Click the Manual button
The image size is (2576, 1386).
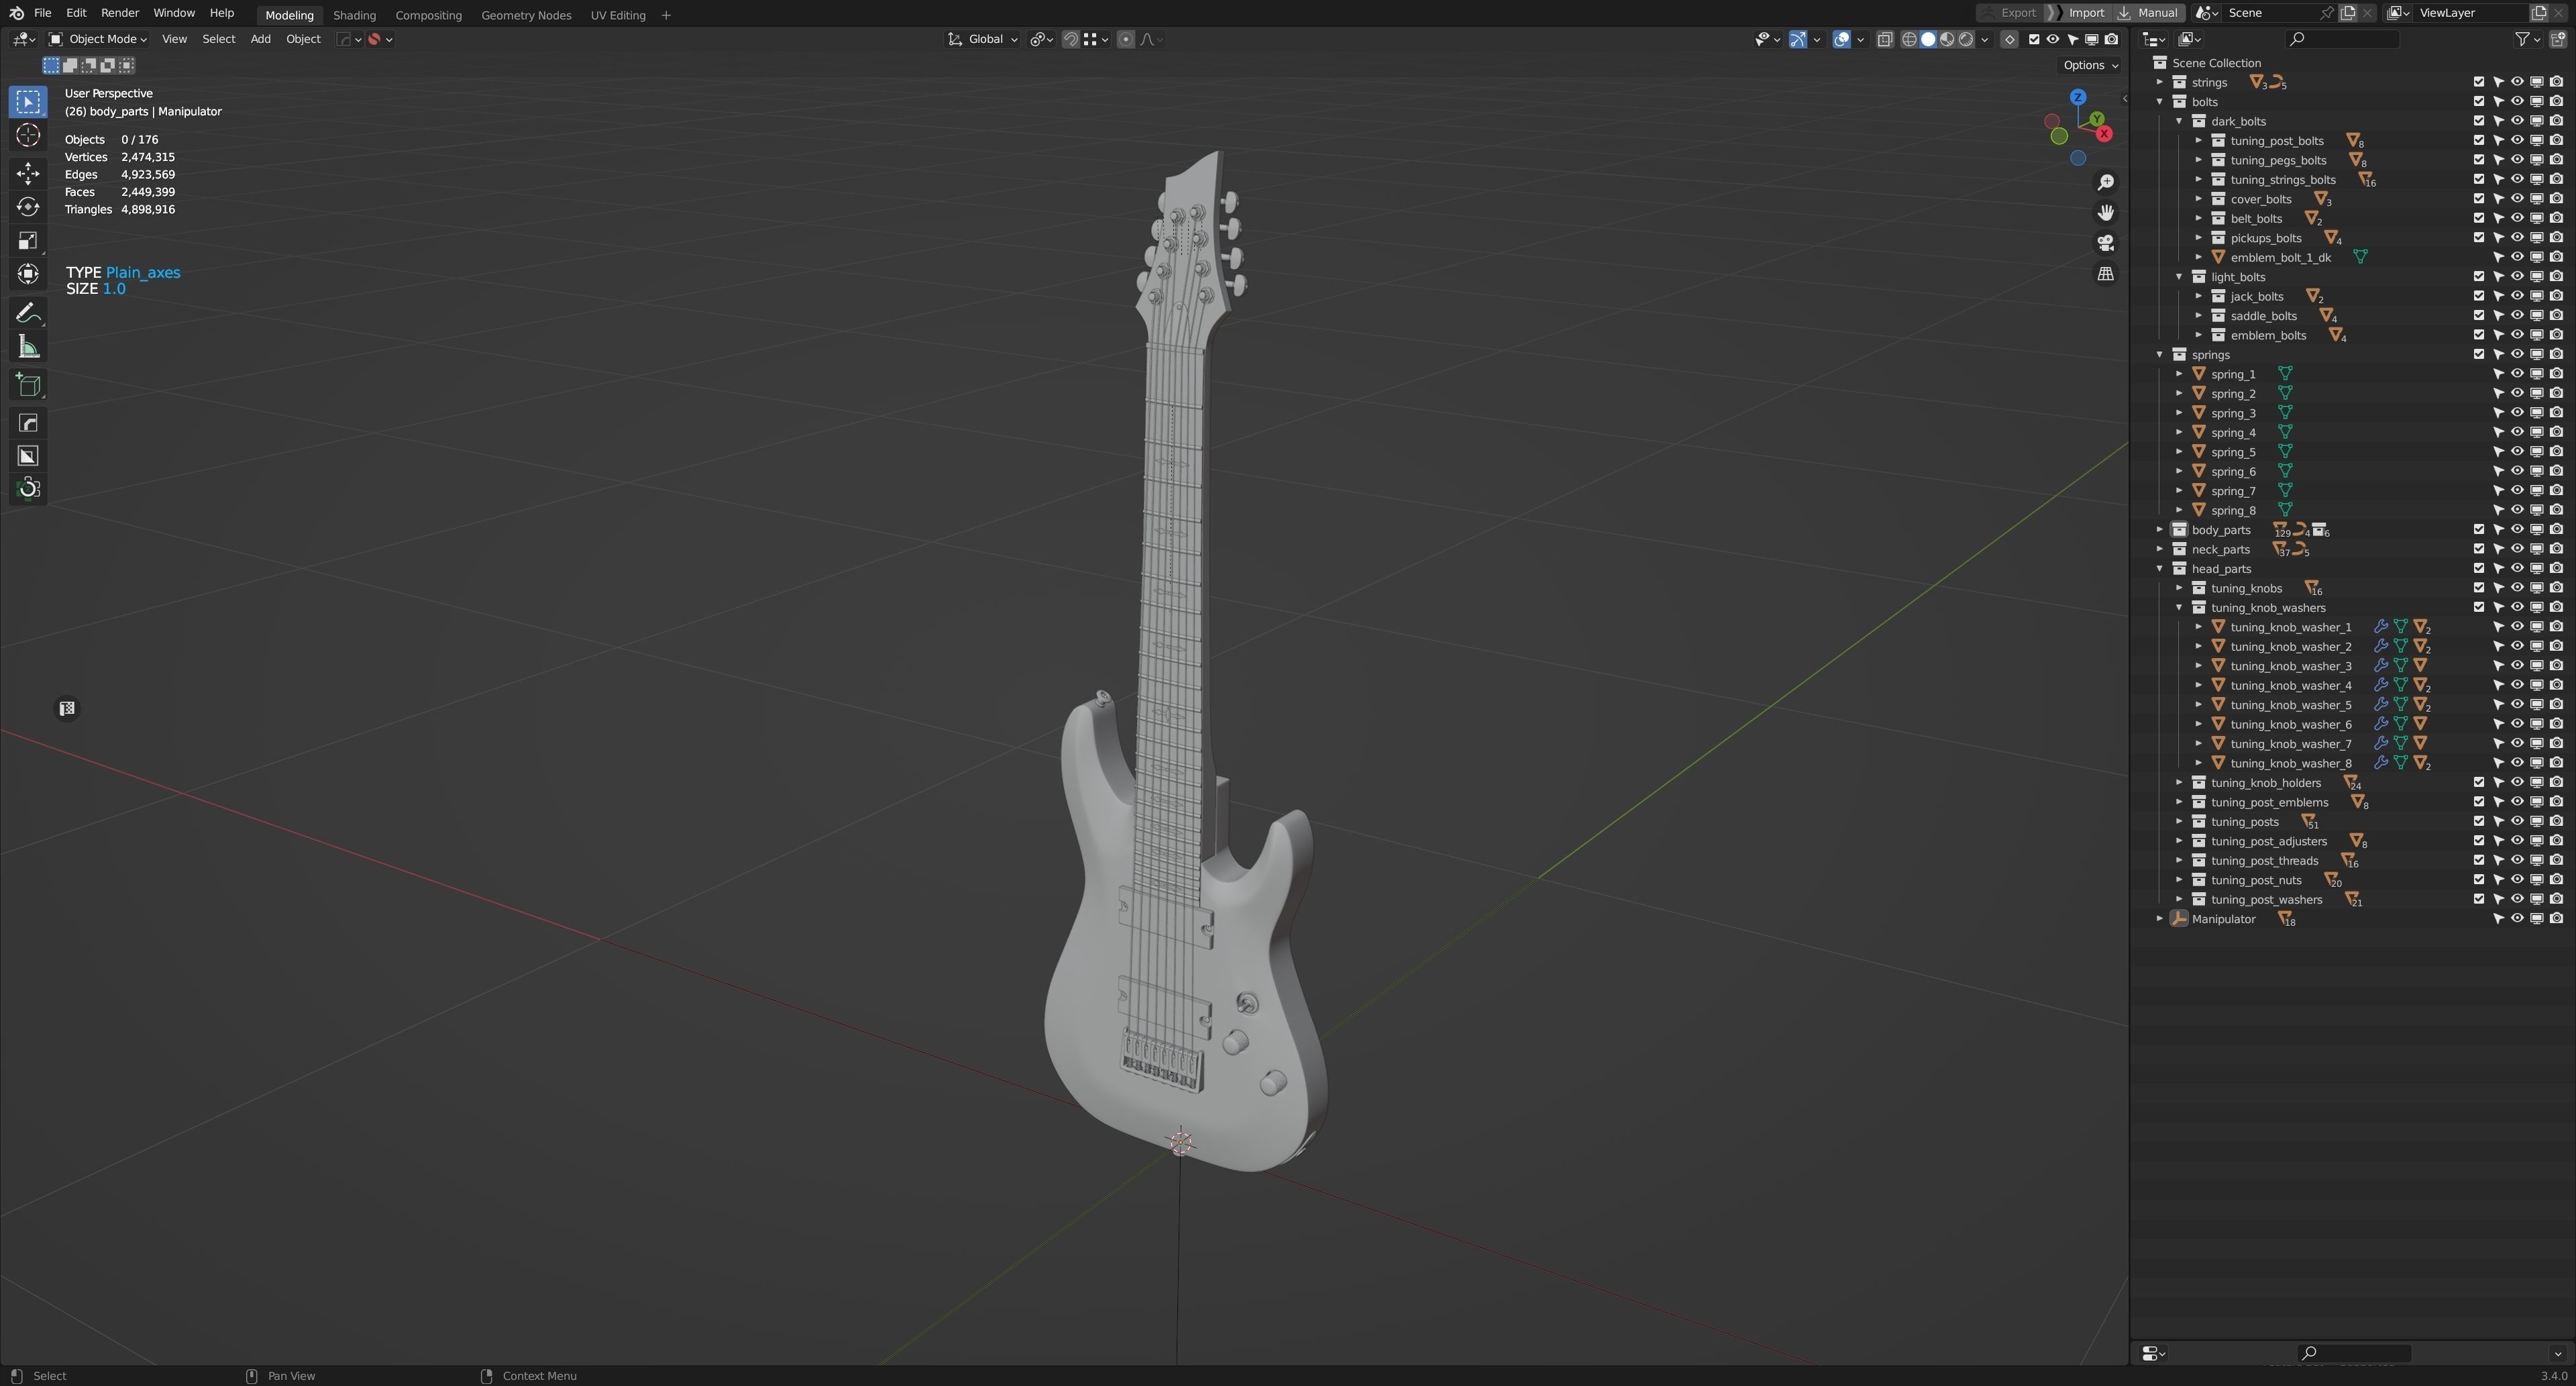2148,13
